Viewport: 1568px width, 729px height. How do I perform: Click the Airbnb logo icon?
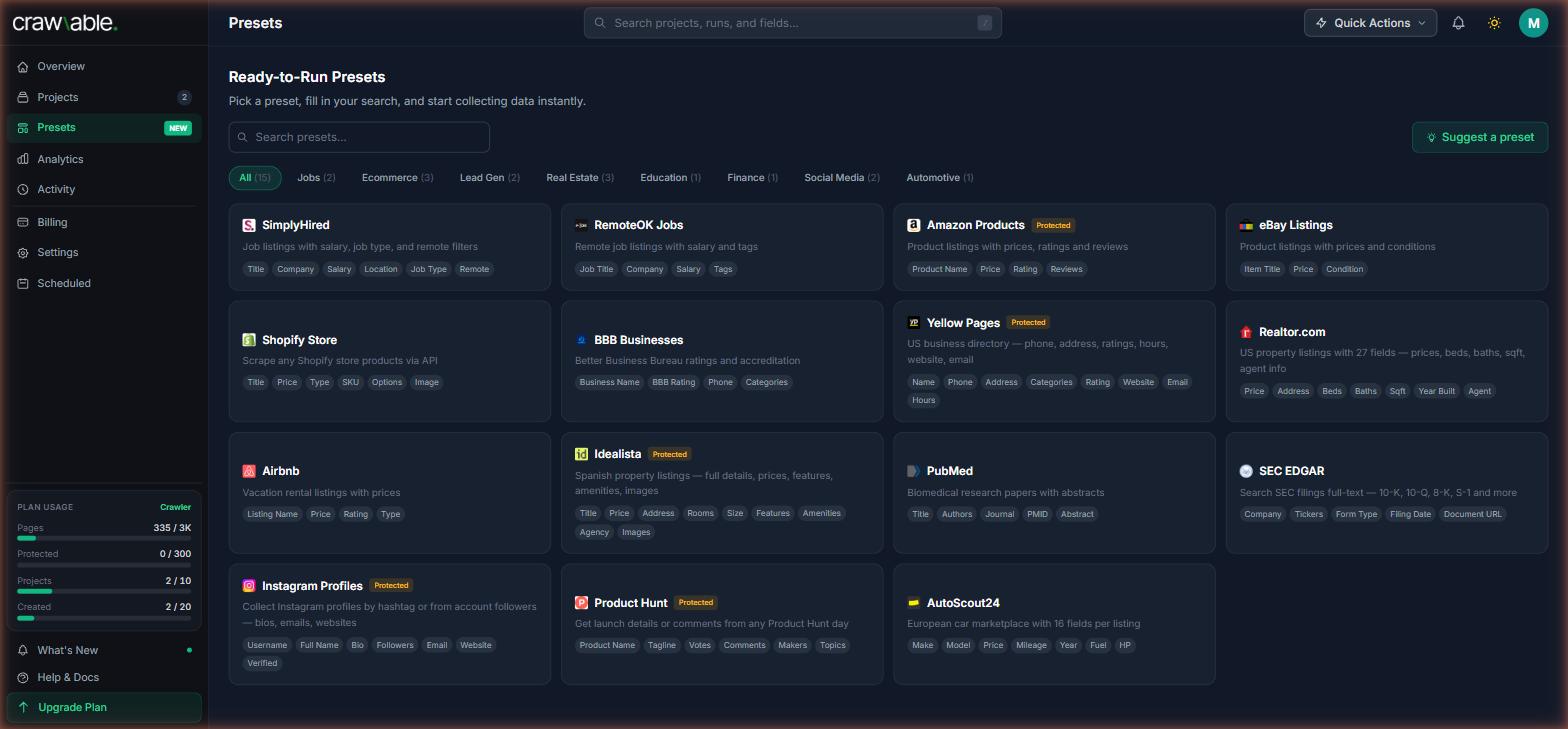pyautogui.click(x=249, y=471)
